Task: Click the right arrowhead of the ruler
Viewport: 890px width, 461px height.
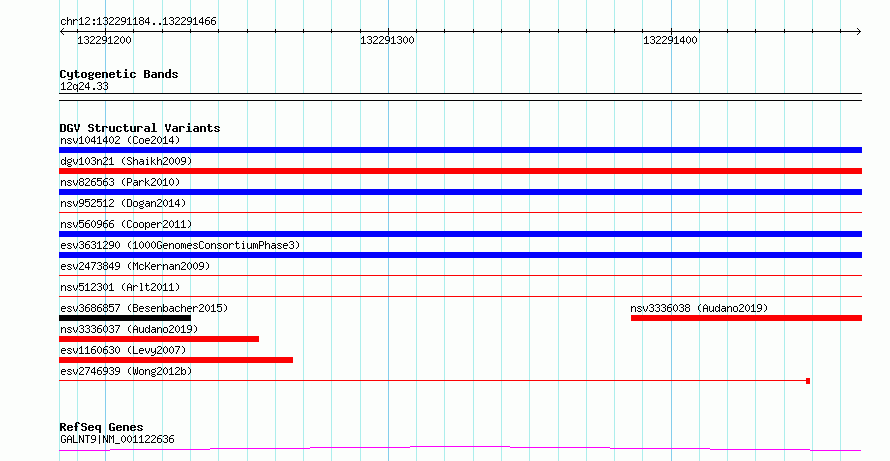Action: pos(859,32)
